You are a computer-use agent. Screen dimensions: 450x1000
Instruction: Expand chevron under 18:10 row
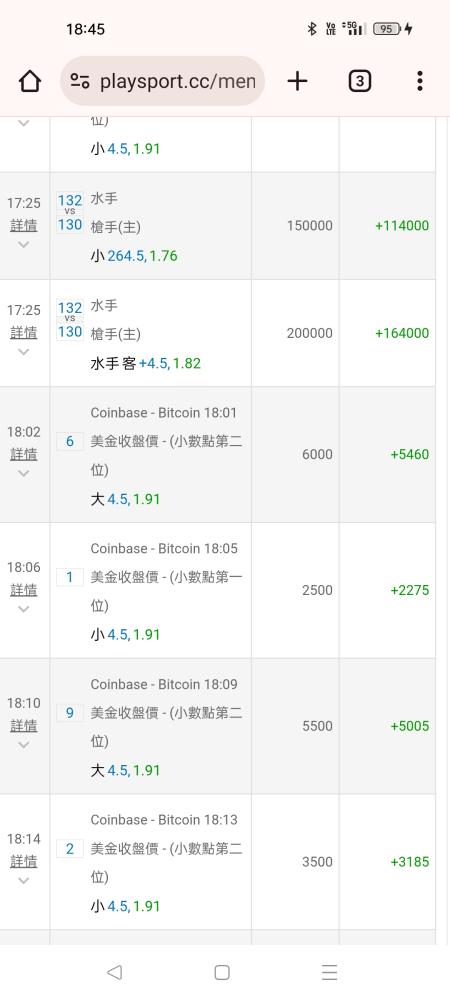point(24,745)
